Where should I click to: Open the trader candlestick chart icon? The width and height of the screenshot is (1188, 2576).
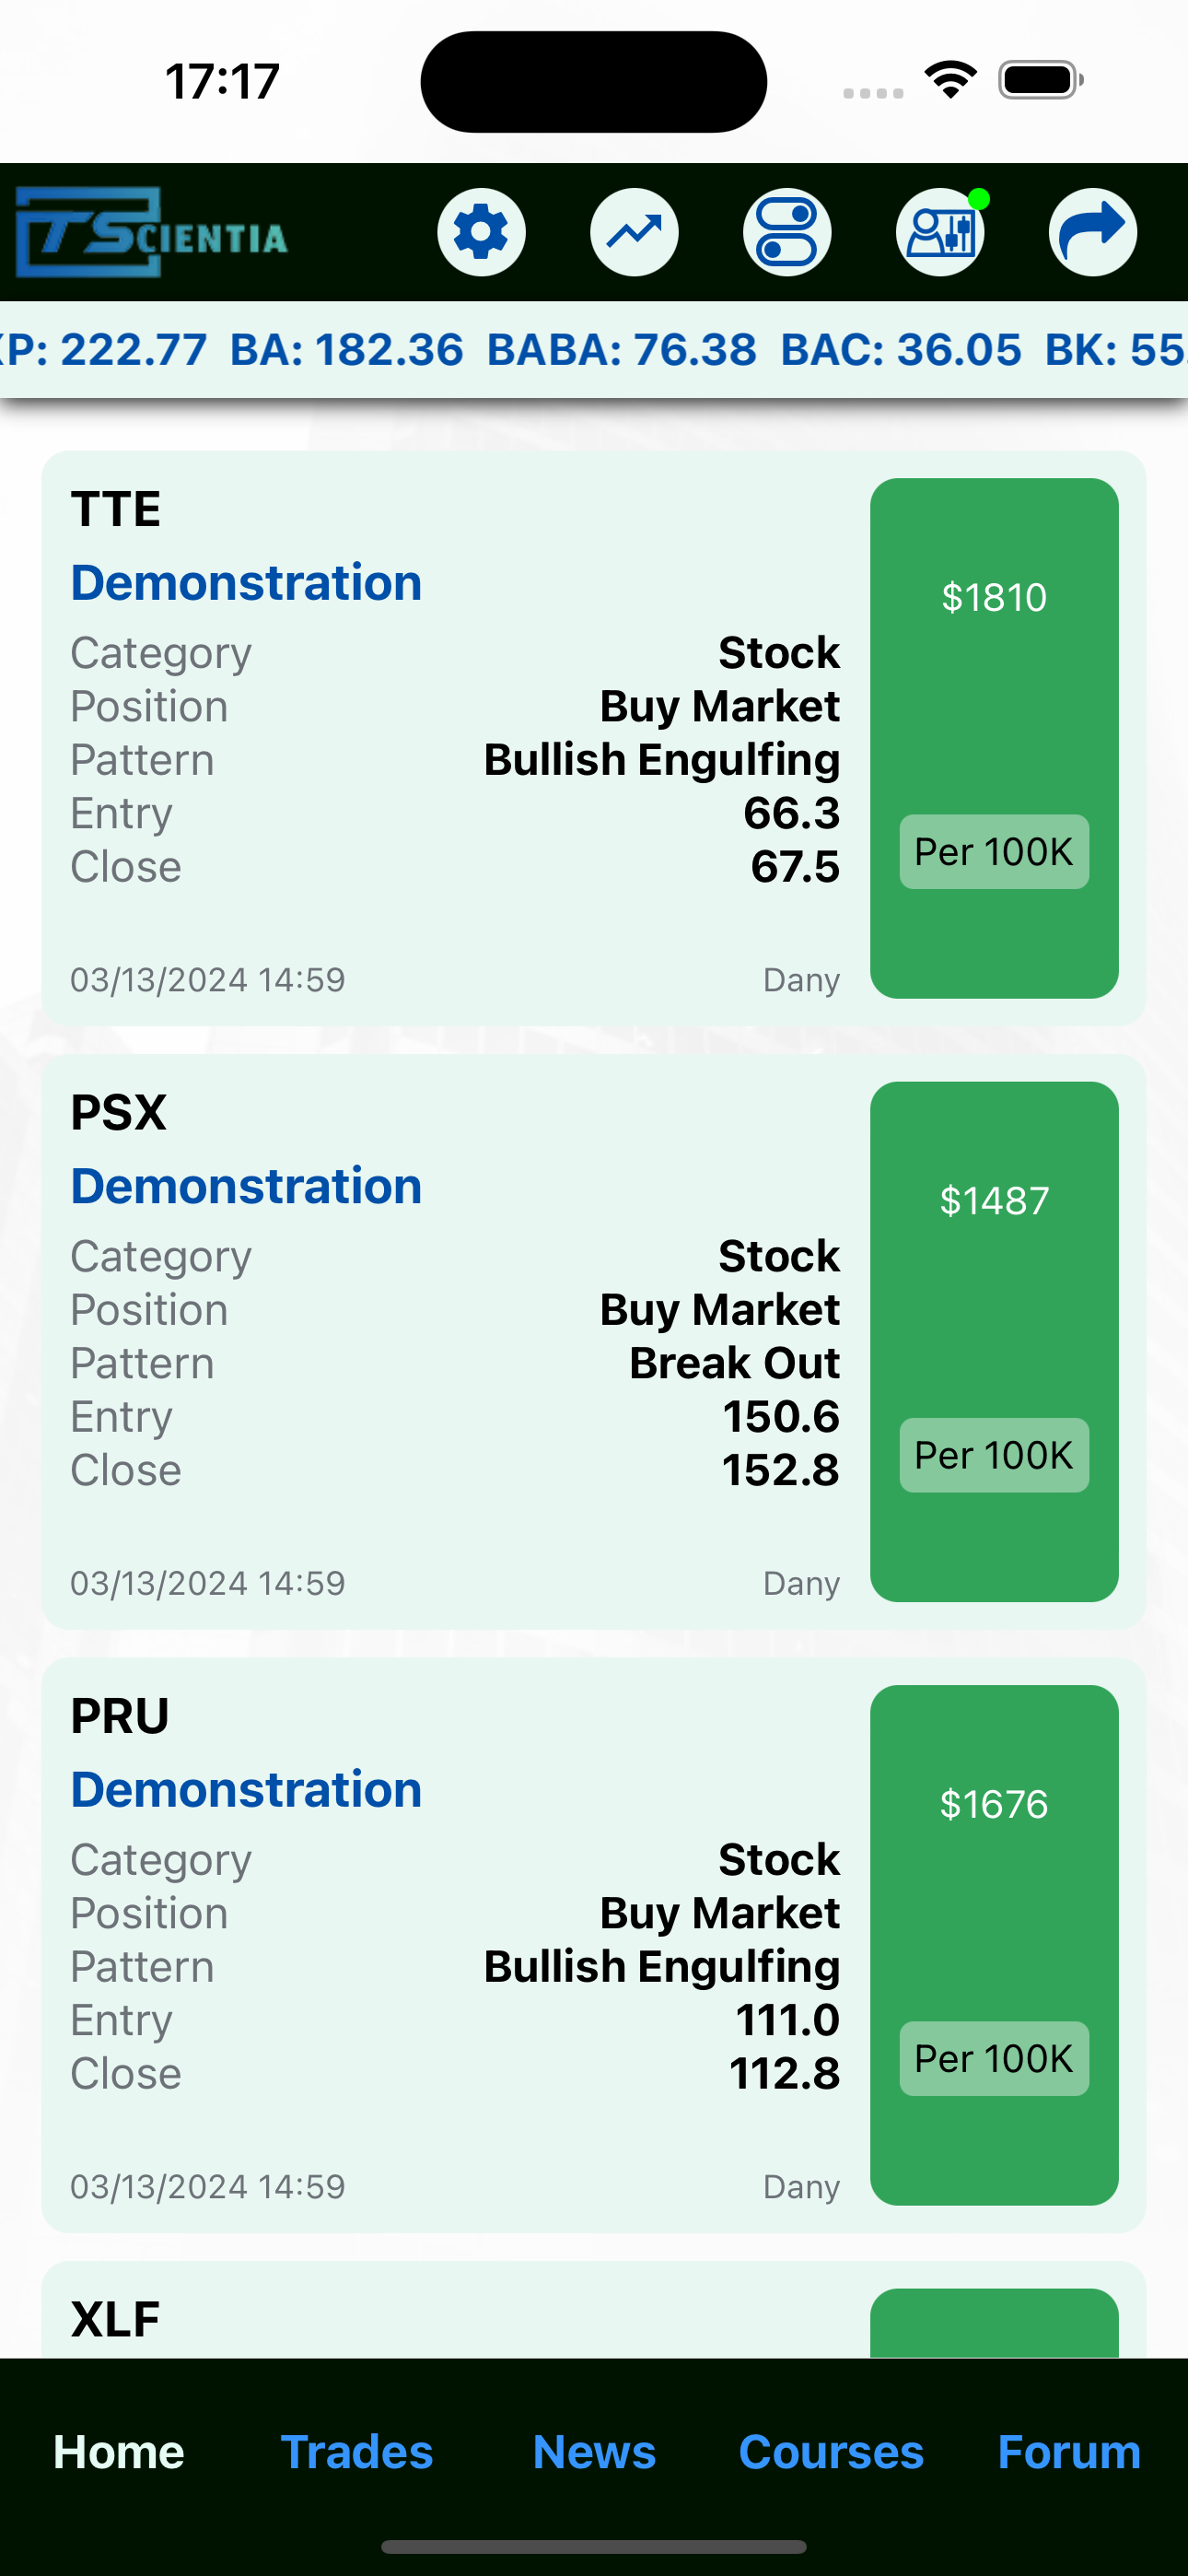(x=940, y=232)
